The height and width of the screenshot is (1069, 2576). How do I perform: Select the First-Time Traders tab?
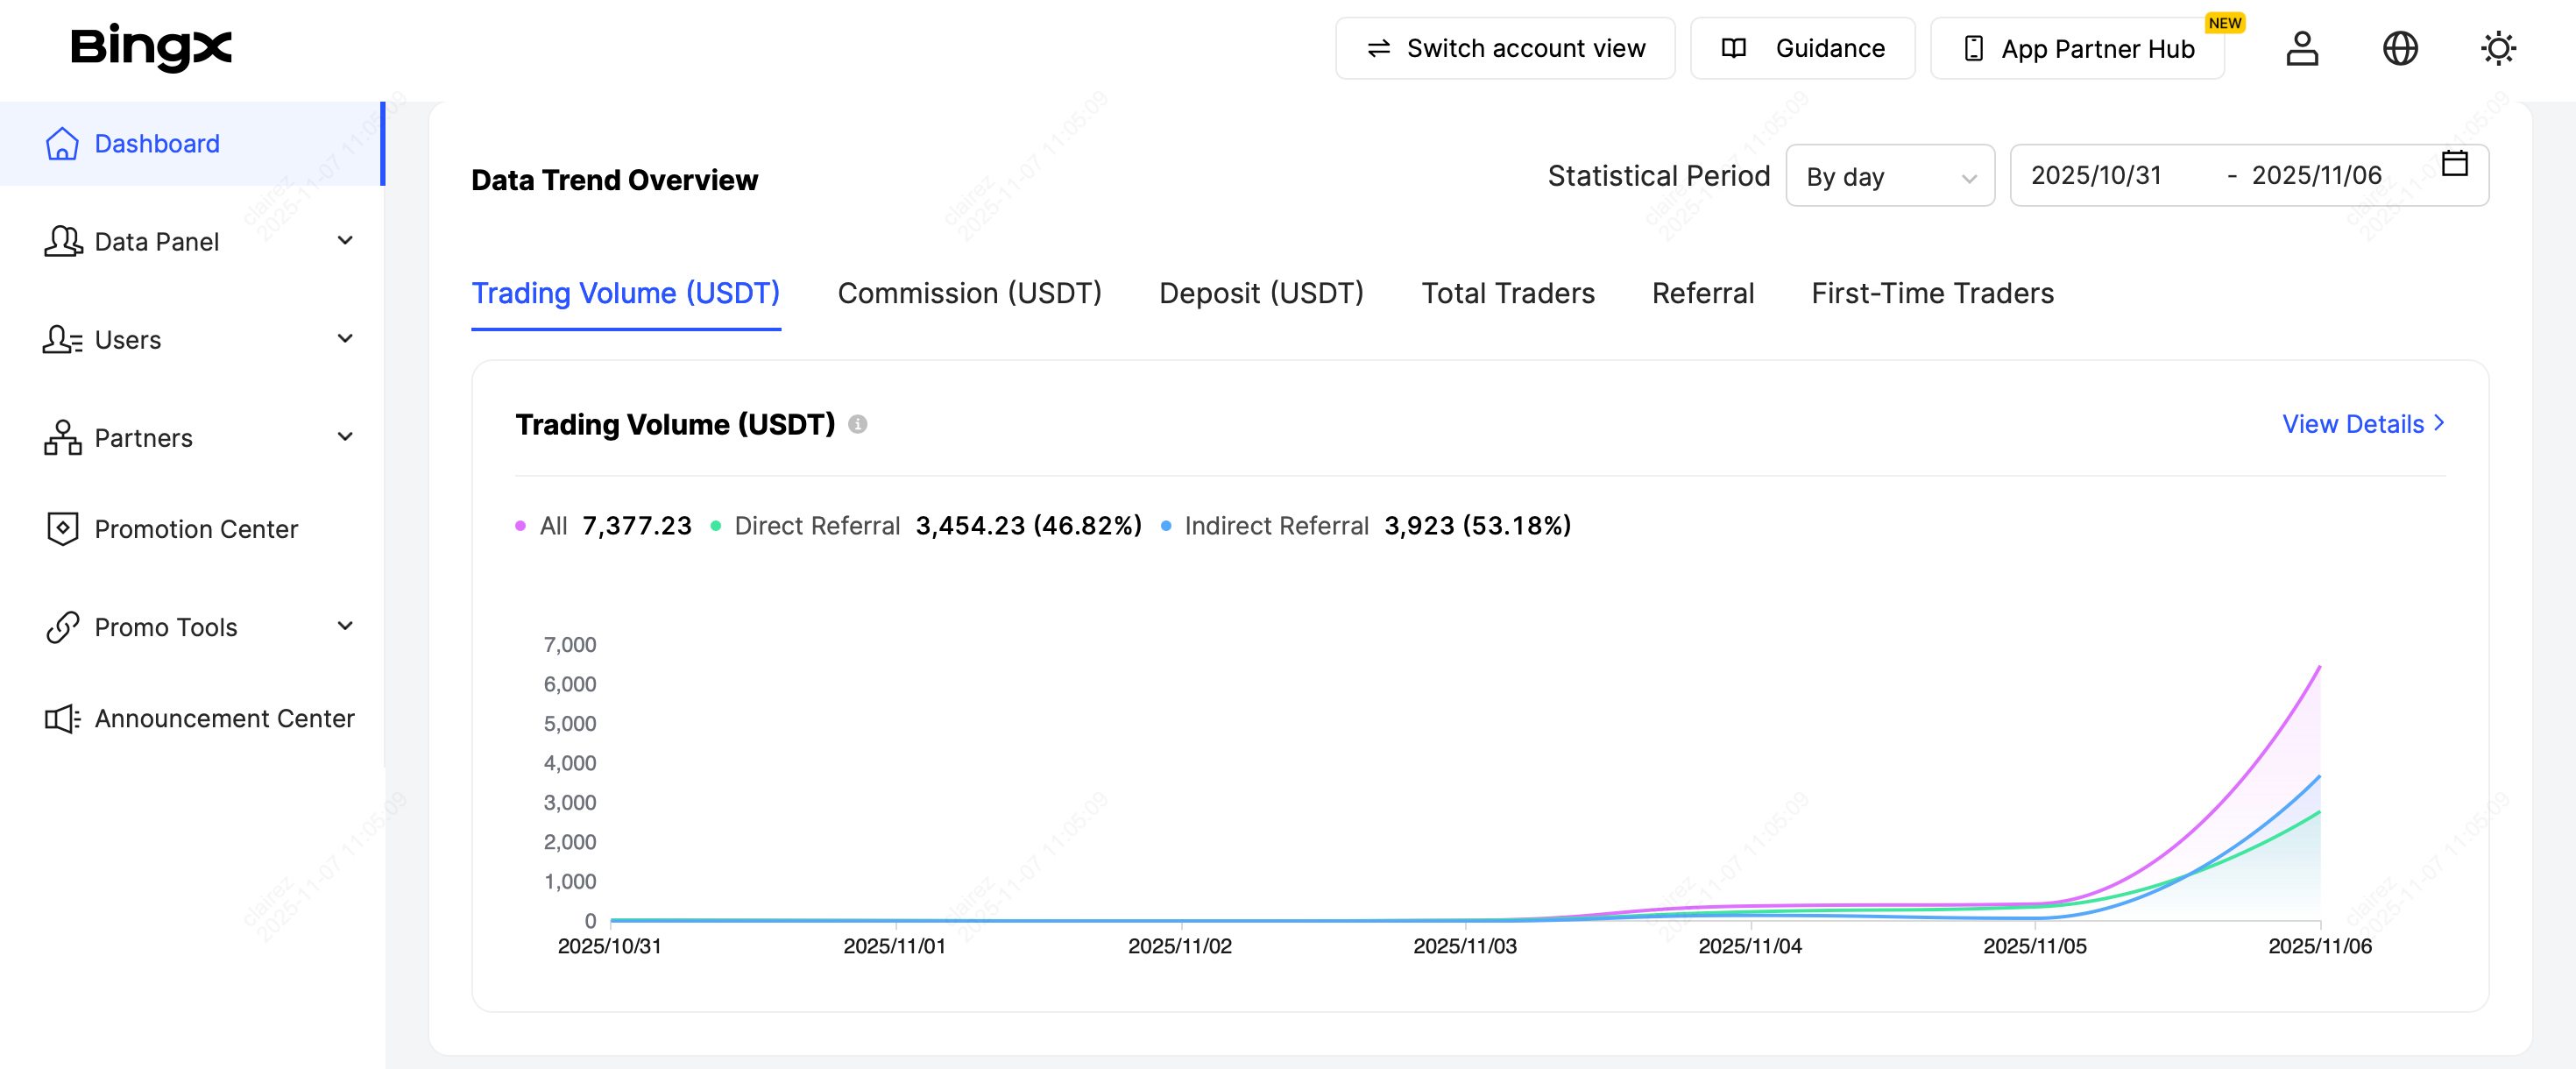coord(1932,293)
